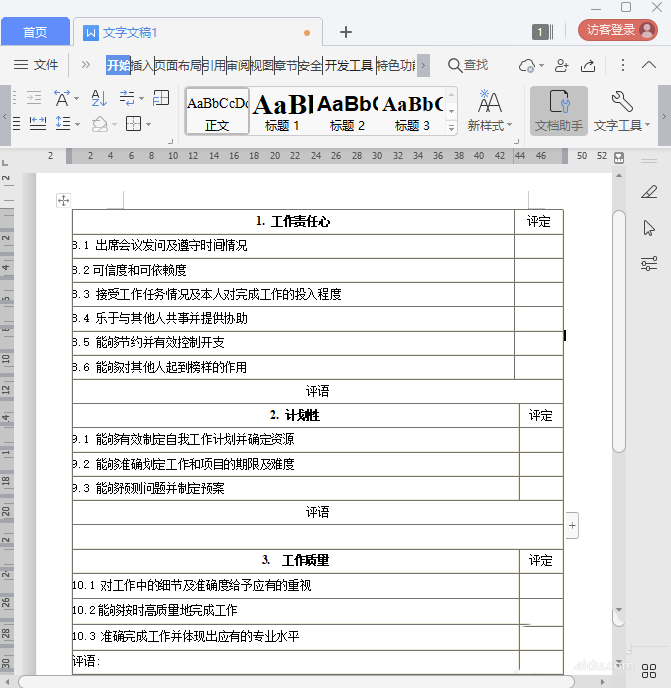Click the 工作质量 heading cell
The width and height of the screenshot is (671, 688).
point(295,561)
